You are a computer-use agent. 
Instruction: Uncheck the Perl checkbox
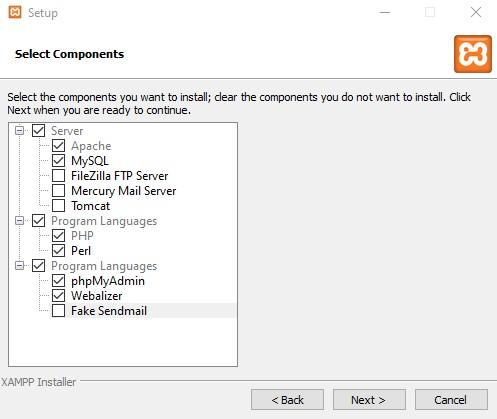point(58,251)
